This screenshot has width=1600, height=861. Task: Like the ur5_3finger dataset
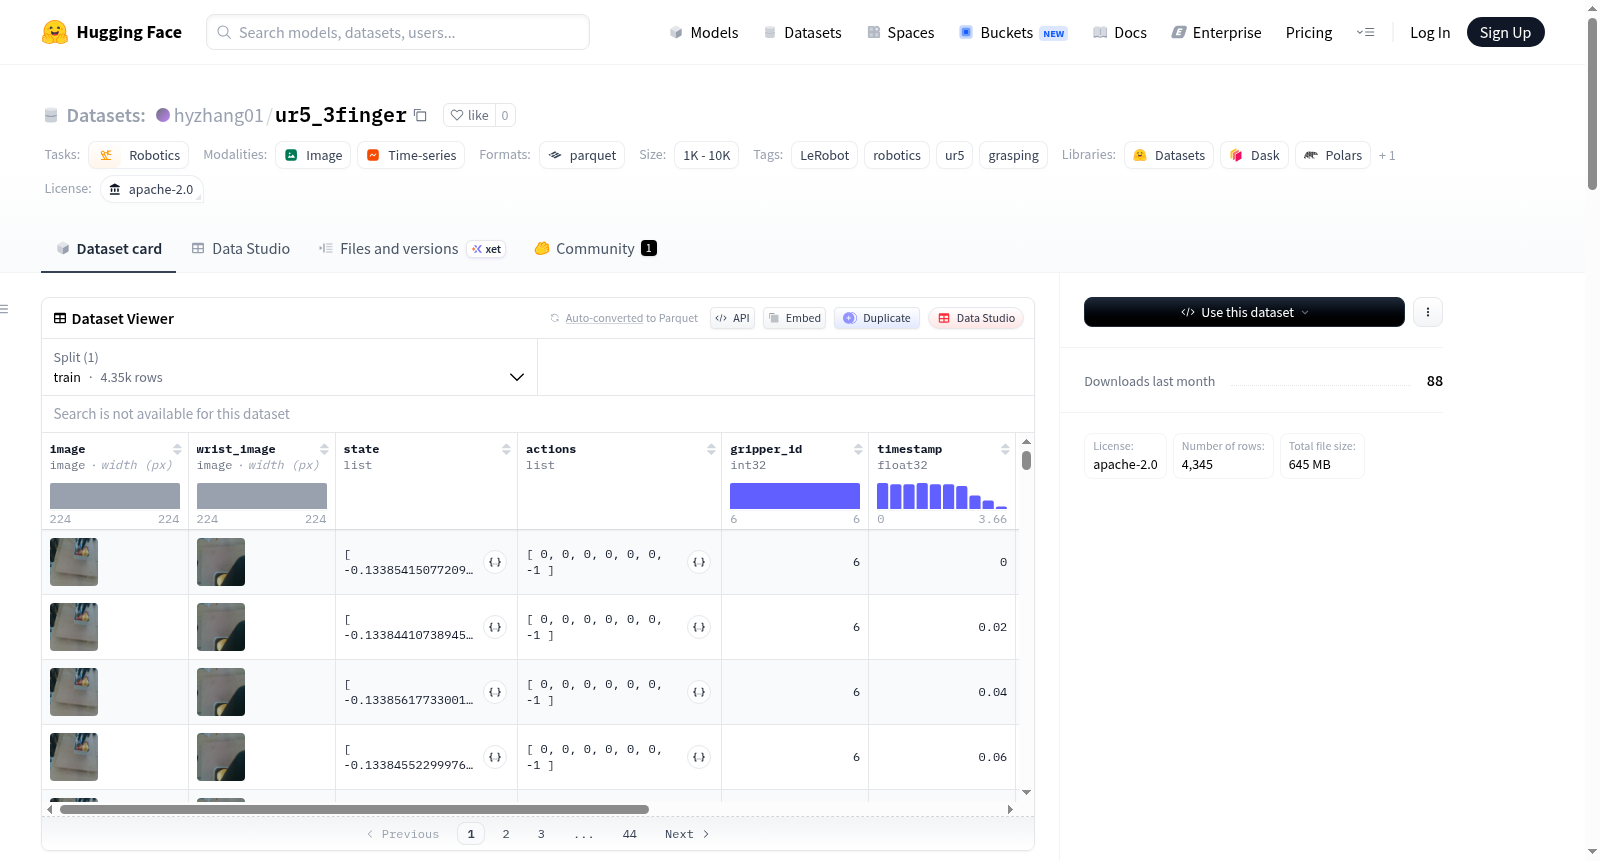(469, 115)
